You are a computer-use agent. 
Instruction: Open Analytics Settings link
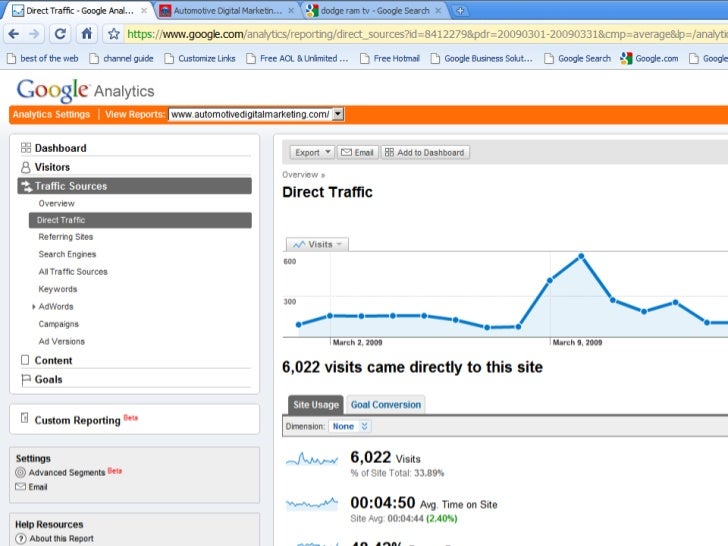pos(51,114)
